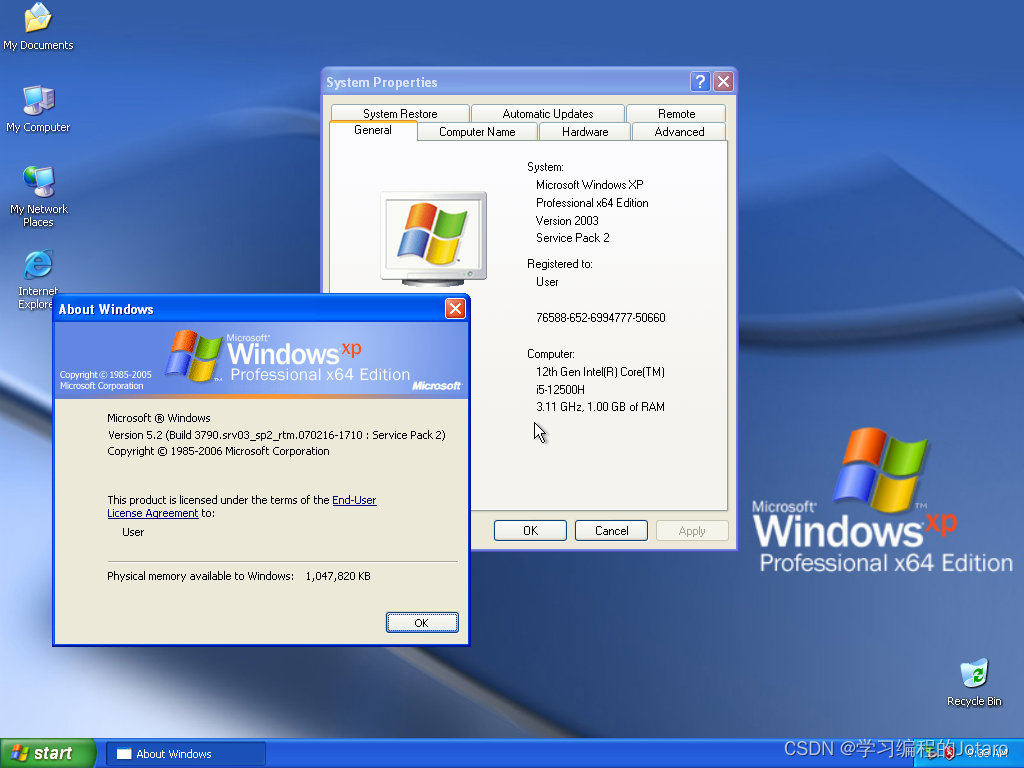The width and height of the screenshot is (1024, 768).
Task: Select the General tab
Action: coord(373,130)
